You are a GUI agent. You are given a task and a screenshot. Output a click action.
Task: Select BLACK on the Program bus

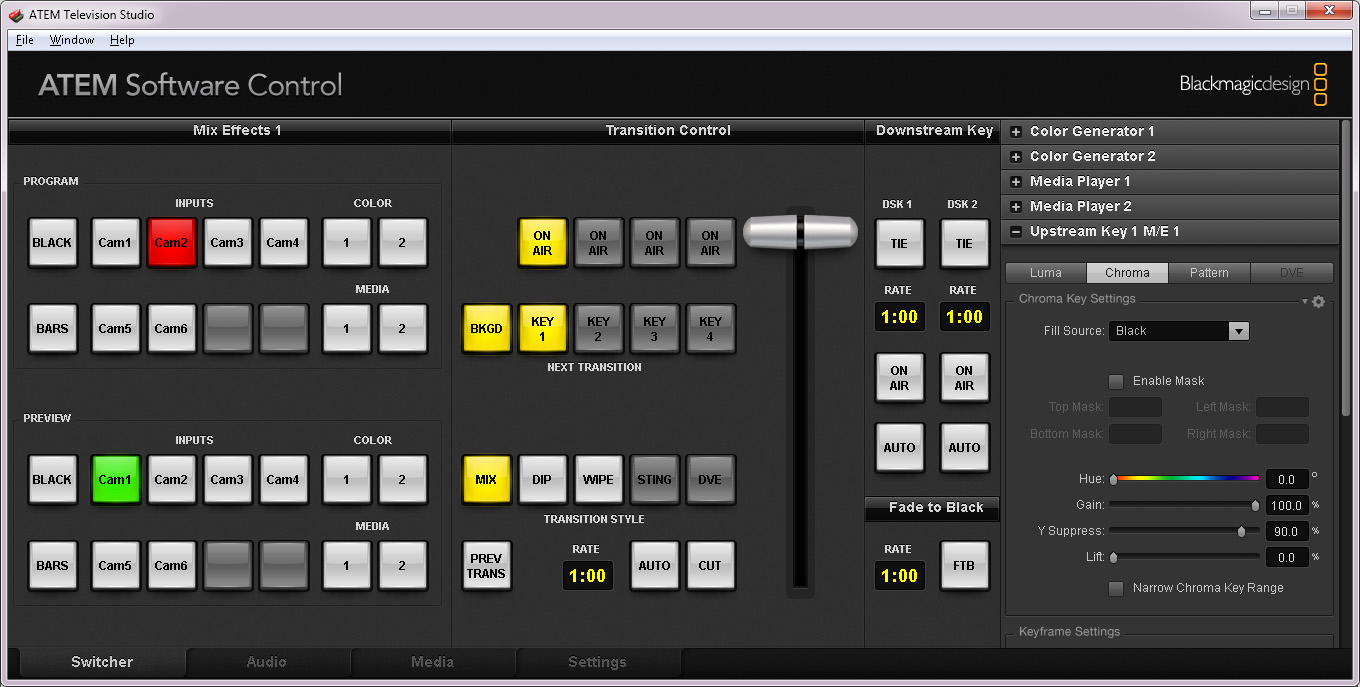52,243
